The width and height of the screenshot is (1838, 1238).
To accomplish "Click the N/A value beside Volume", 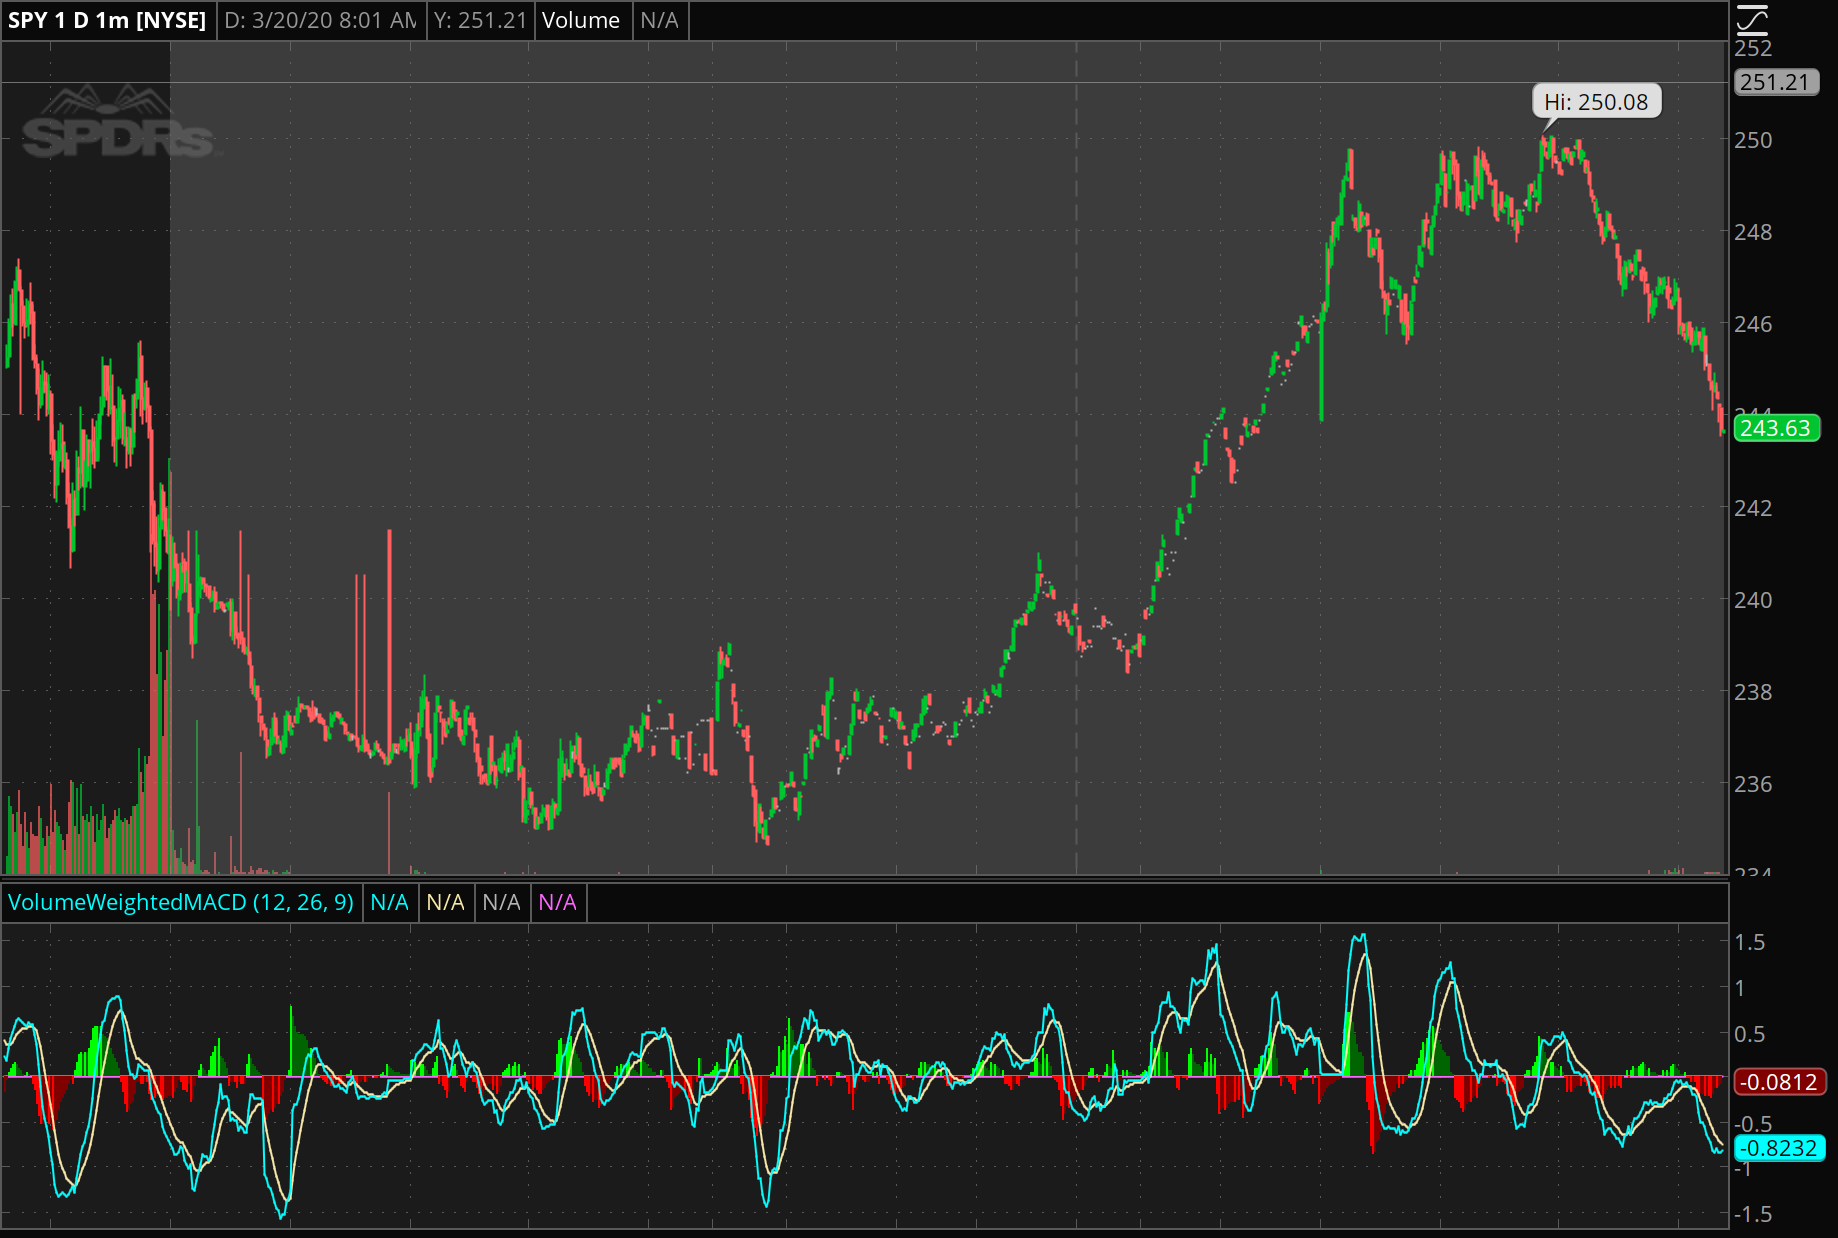I will tap(659, 20).
